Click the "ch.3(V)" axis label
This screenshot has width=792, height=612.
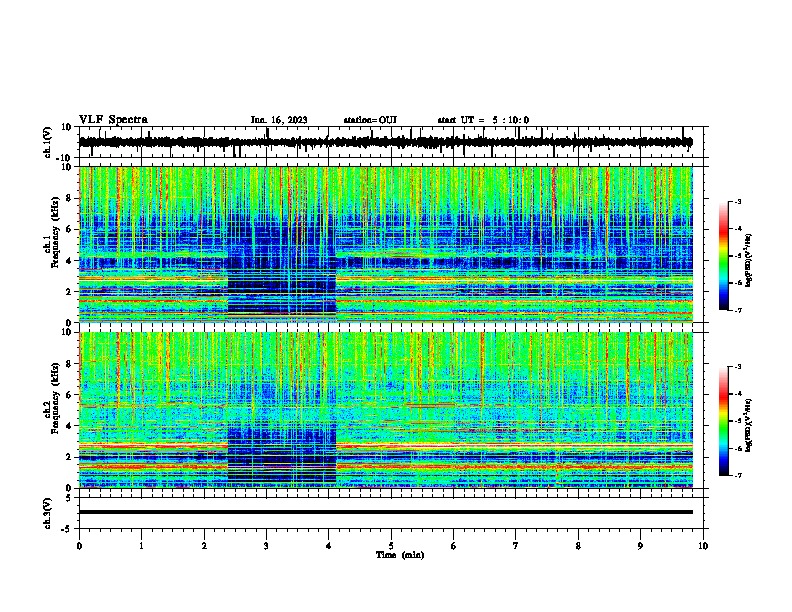click(48, 513)
